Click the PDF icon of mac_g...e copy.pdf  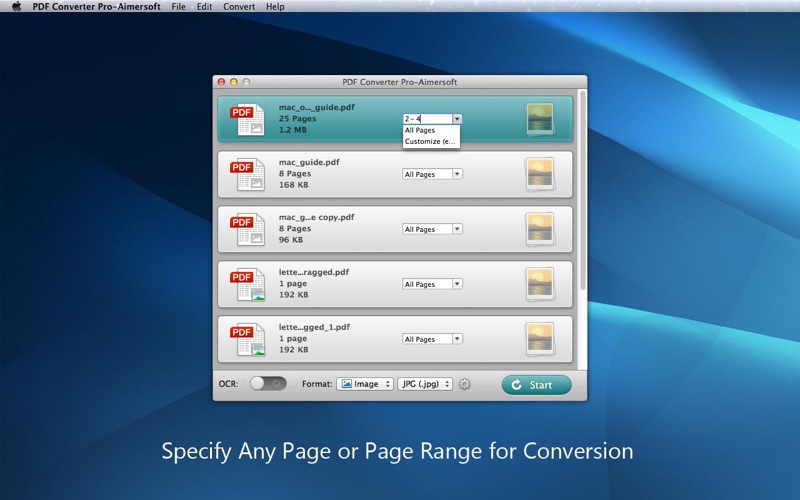(x=246, y=230)
